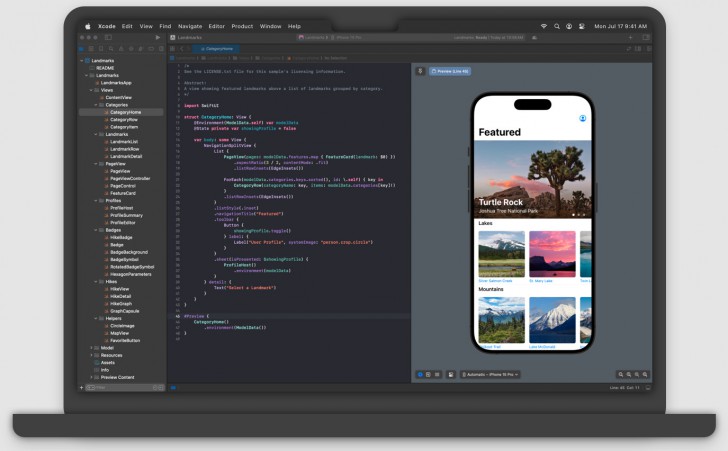Select Selectable preview mode button
Screen dimensions: 728x451
(x=429, y=374)
